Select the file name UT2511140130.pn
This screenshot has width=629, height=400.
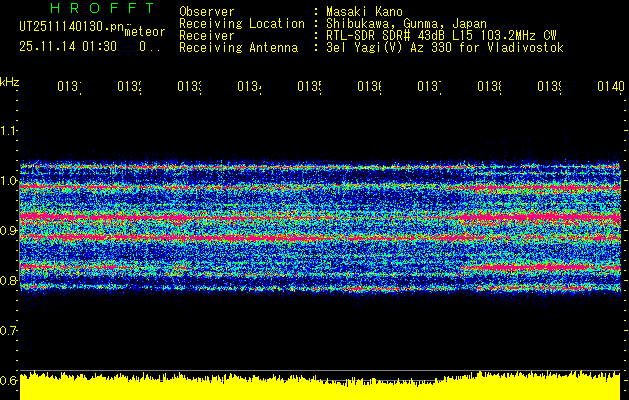[x=71, y=26]
